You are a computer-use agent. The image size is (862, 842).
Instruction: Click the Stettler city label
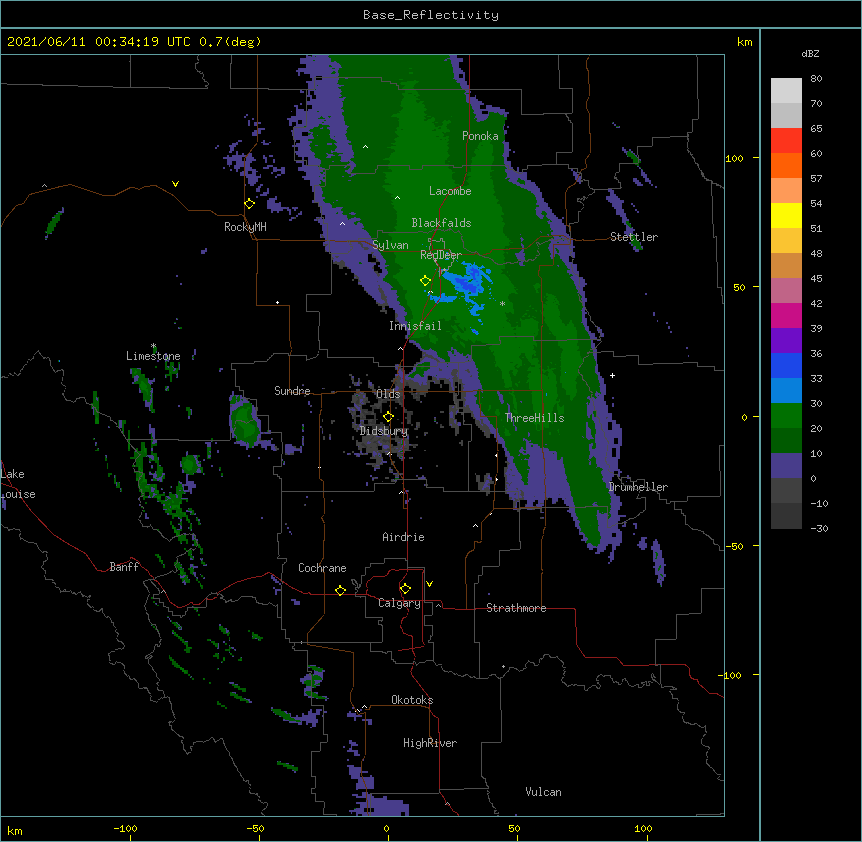tap(634, 237)
